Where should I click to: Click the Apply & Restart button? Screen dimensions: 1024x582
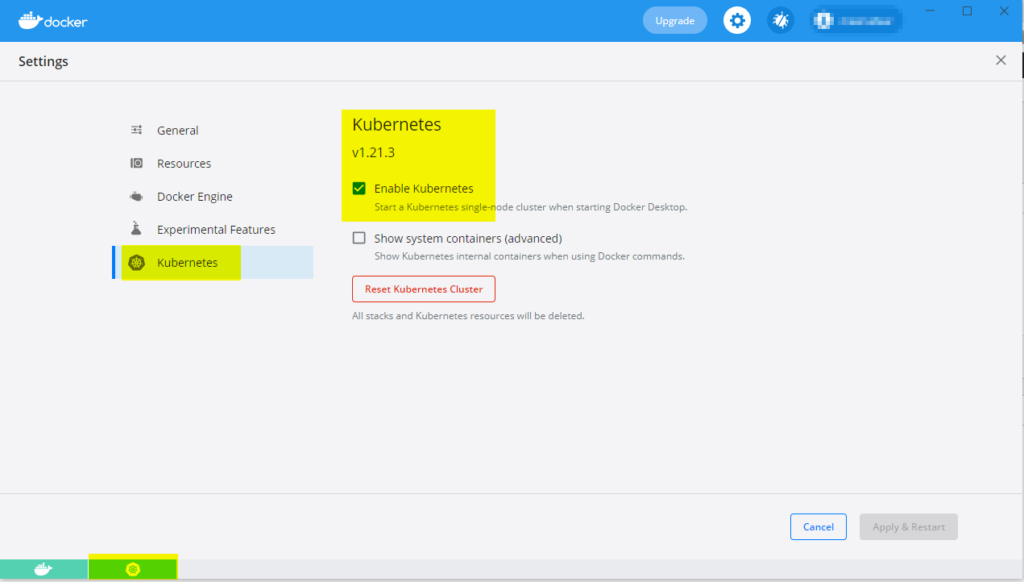pos(908,527)
